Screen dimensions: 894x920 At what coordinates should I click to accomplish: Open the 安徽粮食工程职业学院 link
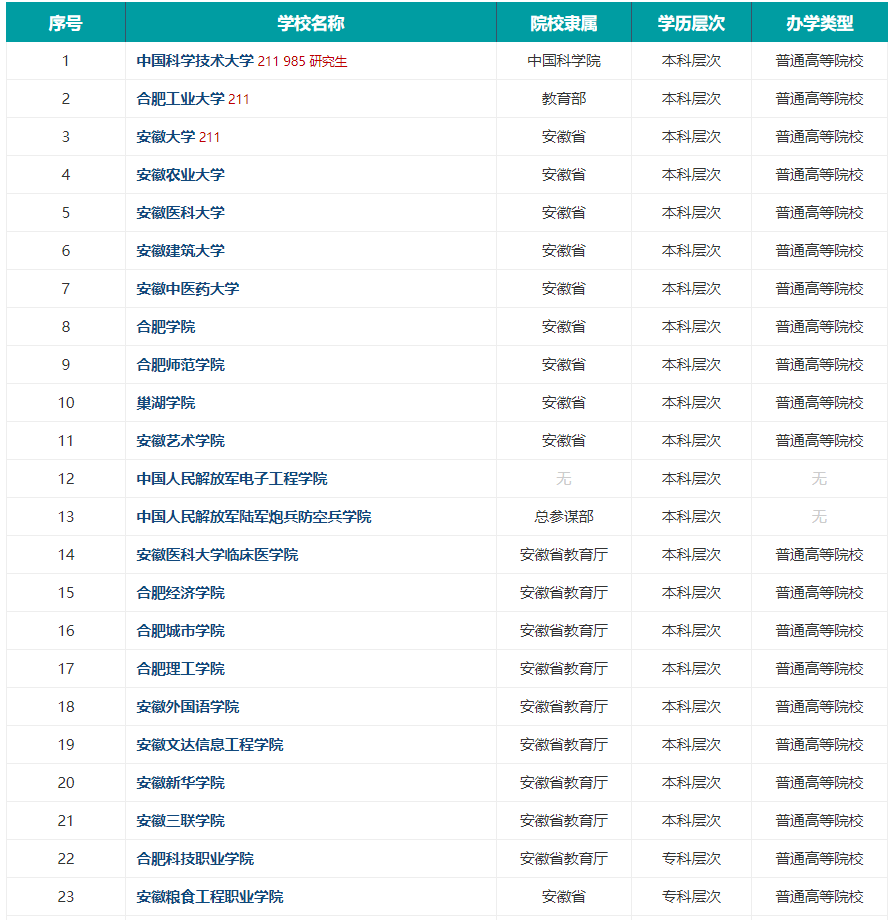209,897
